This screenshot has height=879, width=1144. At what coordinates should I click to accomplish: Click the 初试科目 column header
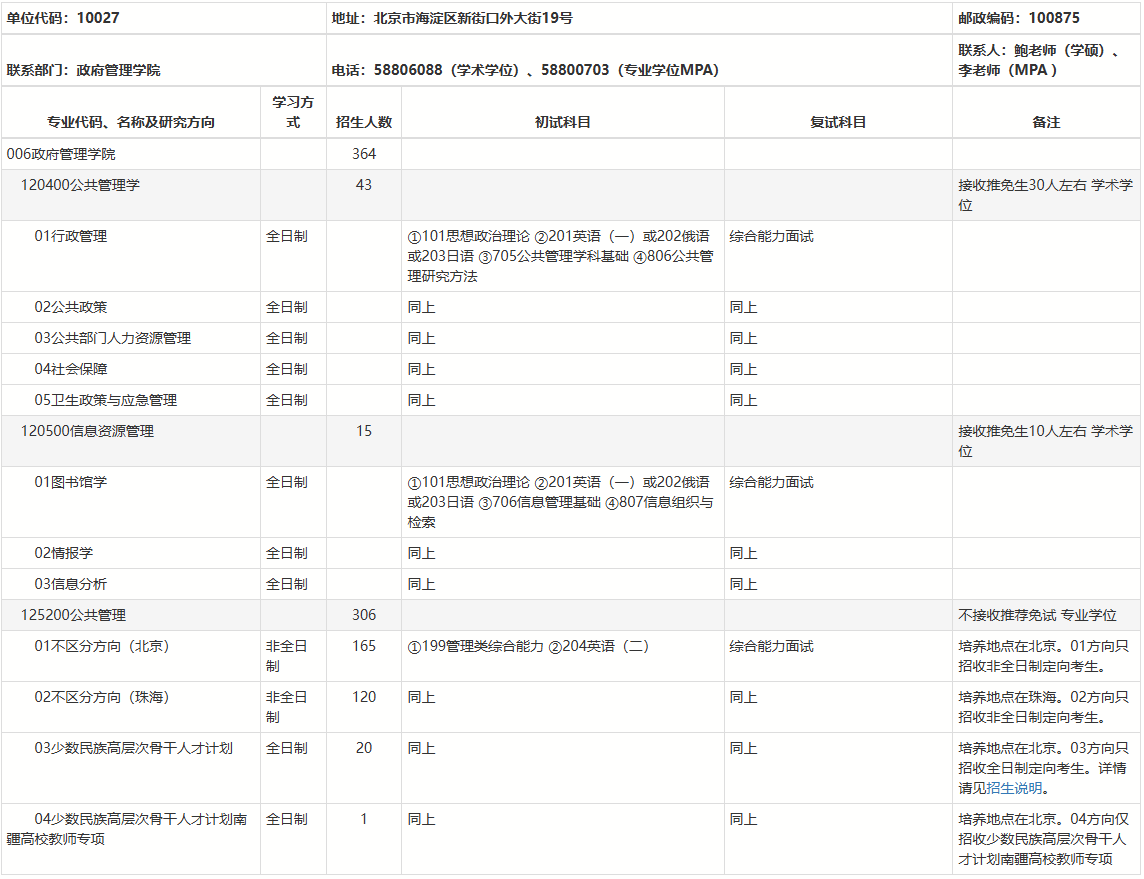(x=563, y=122)
